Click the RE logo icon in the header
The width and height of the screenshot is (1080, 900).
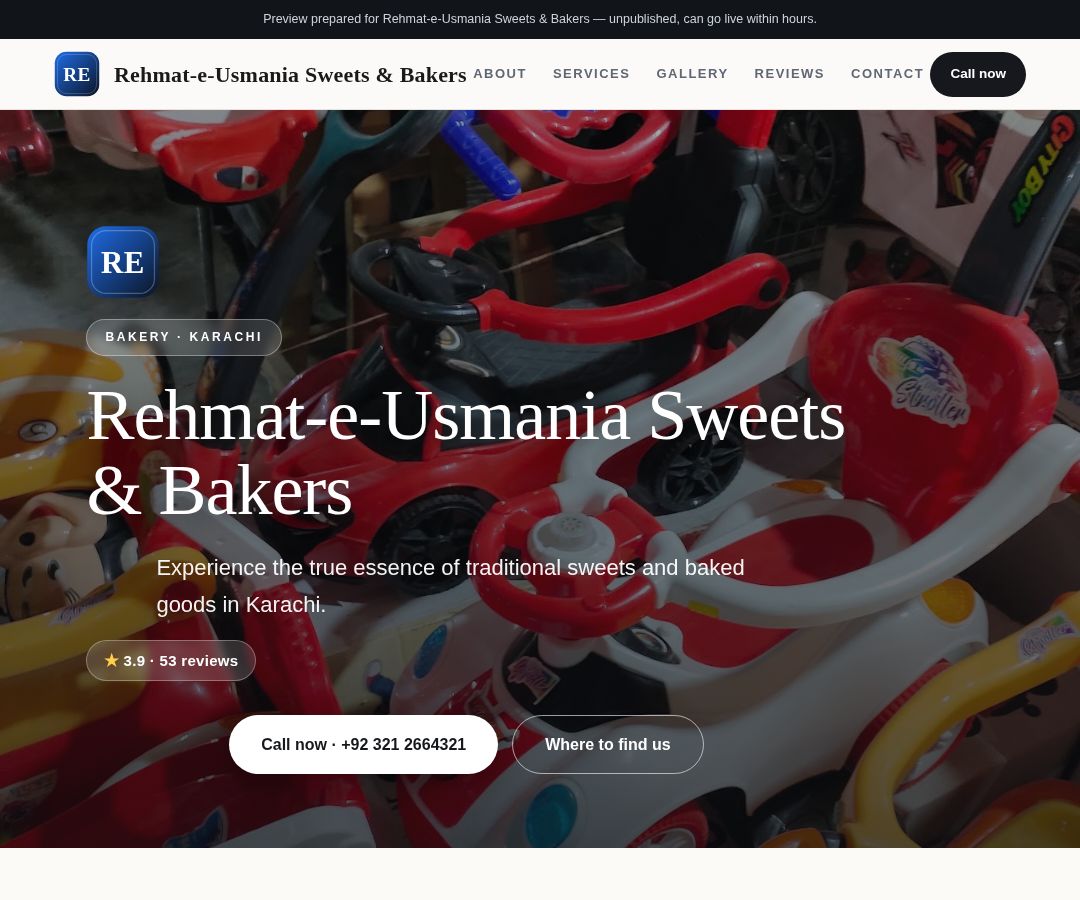(76, 74)
